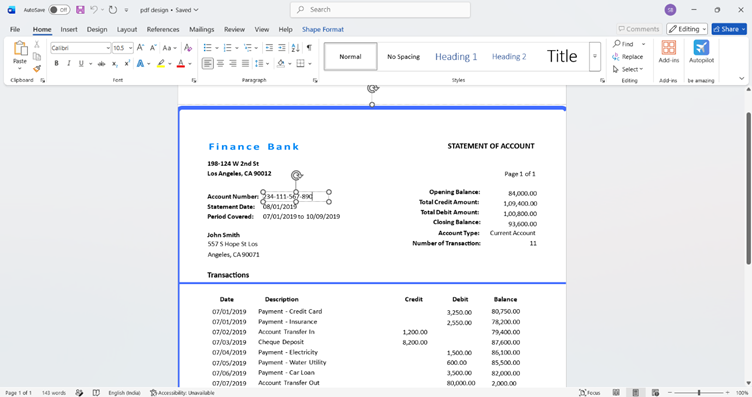Click the Share button
This screenshot has height=397, width=752.
(729, 29)
